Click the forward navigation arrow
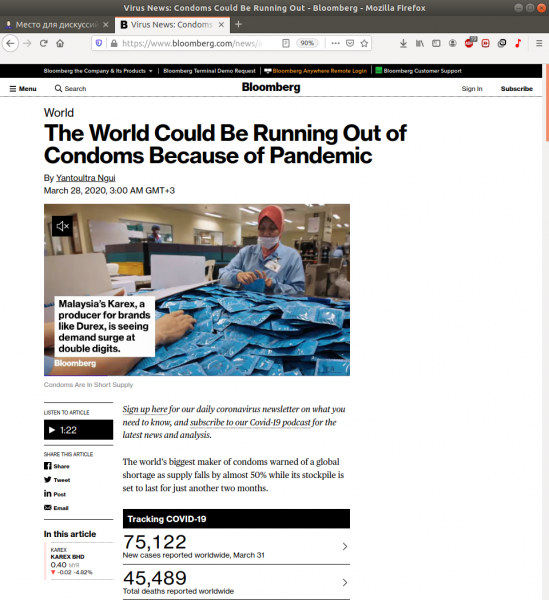The image size is (549, 600). click(x=27, y=43)
